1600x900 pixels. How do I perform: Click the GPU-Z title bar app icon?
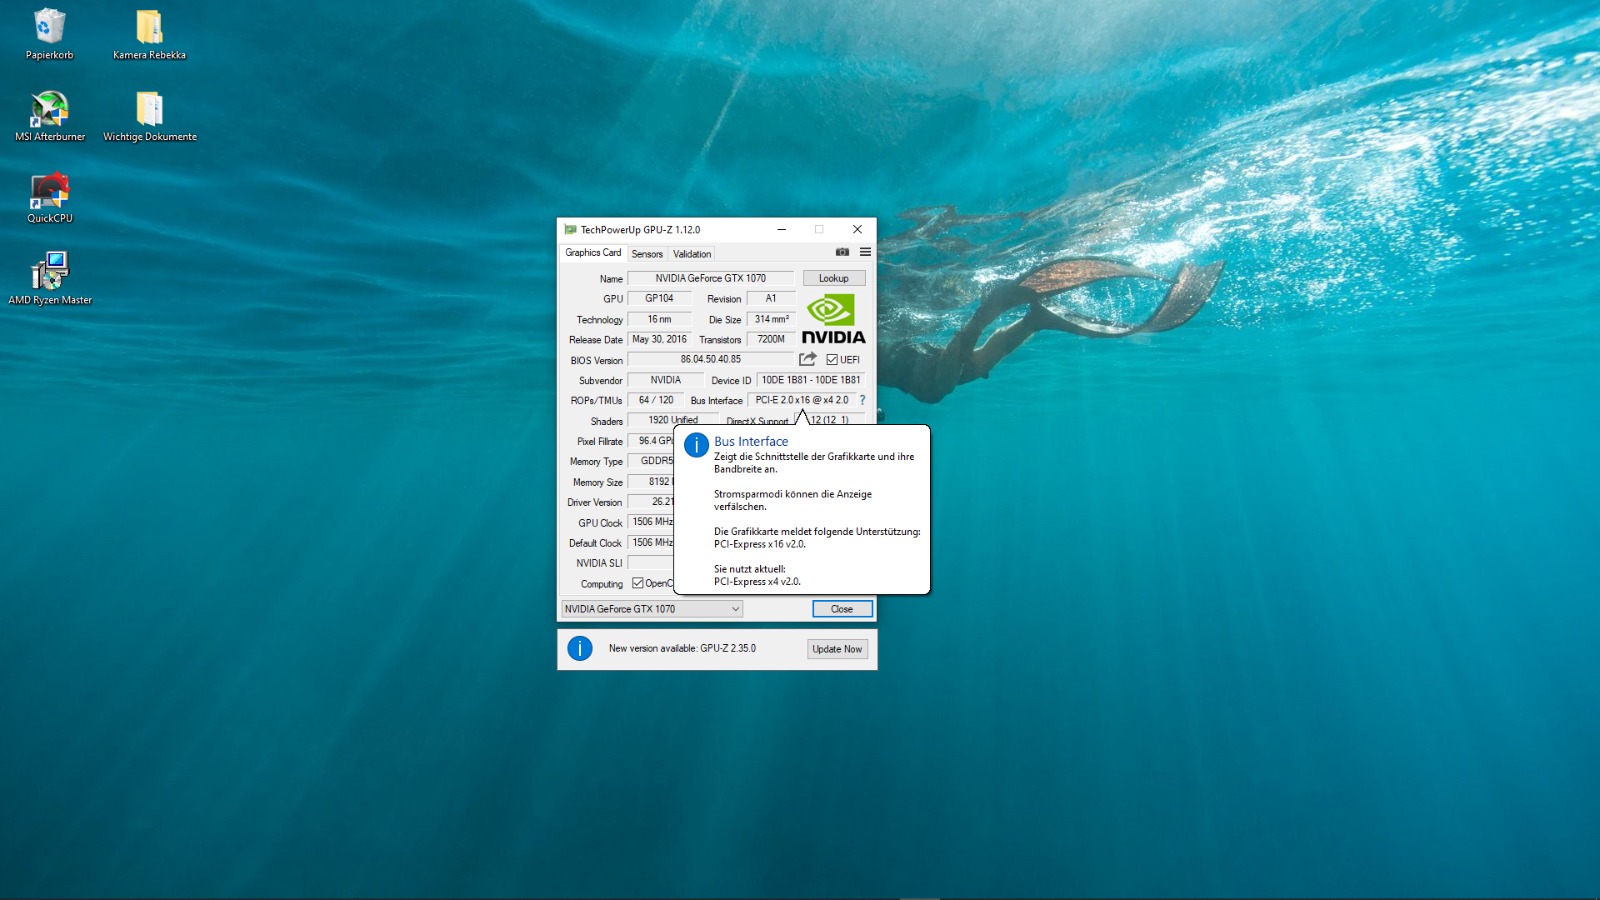[570, 229]
